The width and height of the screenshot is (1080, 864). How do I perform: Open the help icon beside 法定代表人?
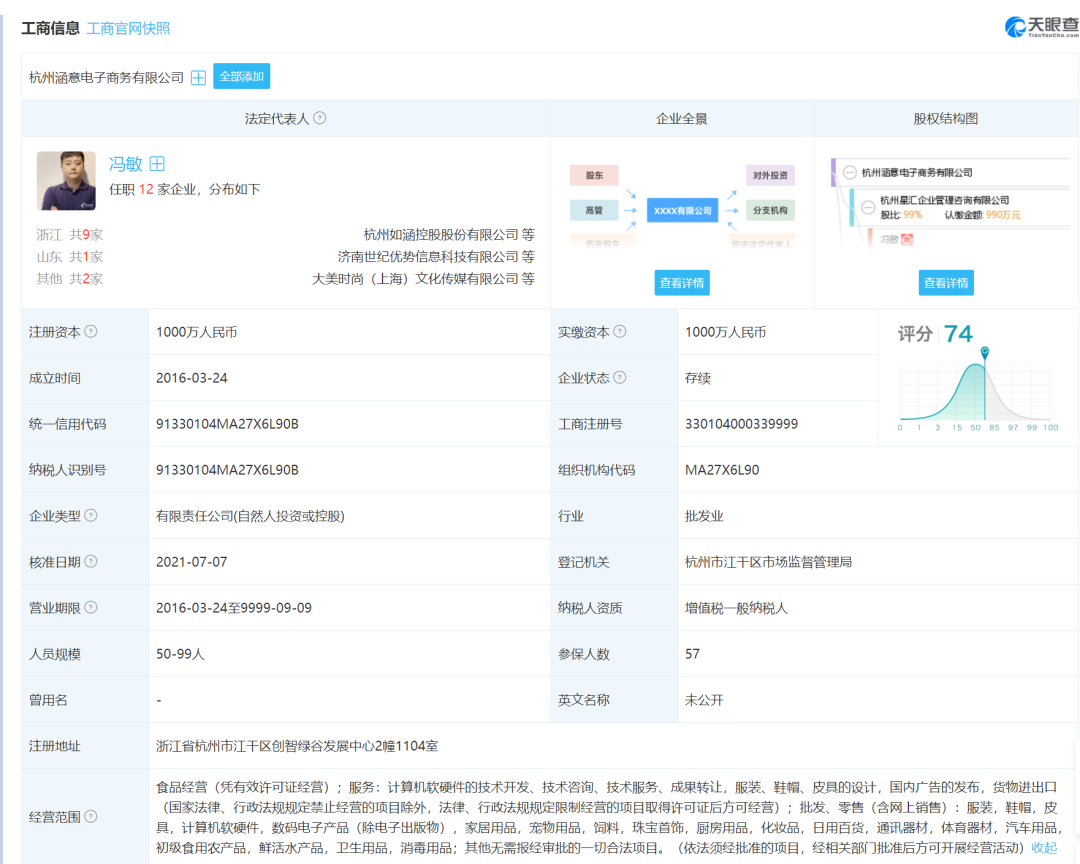[320, 118]
